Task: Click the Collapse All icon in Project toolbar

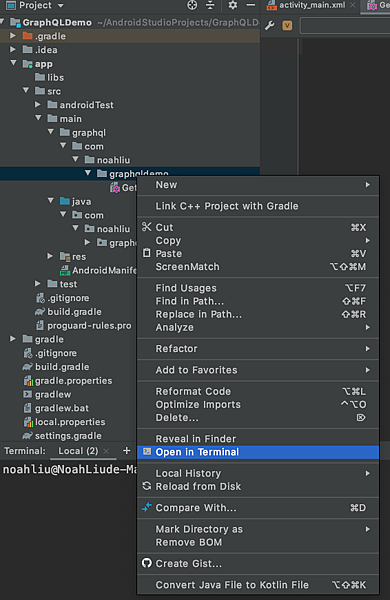Action: pos(210,5)
